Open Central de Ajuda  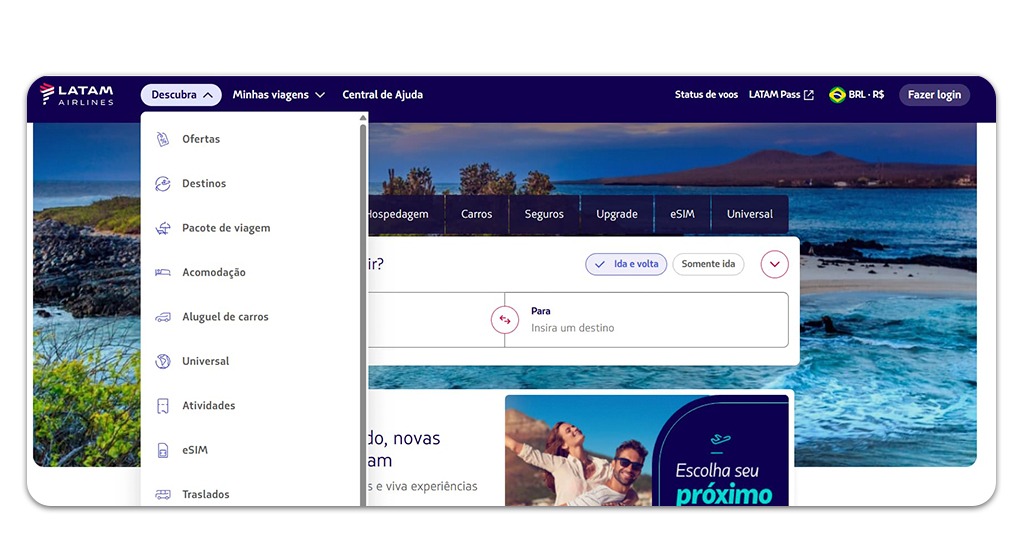coord(383,95)
